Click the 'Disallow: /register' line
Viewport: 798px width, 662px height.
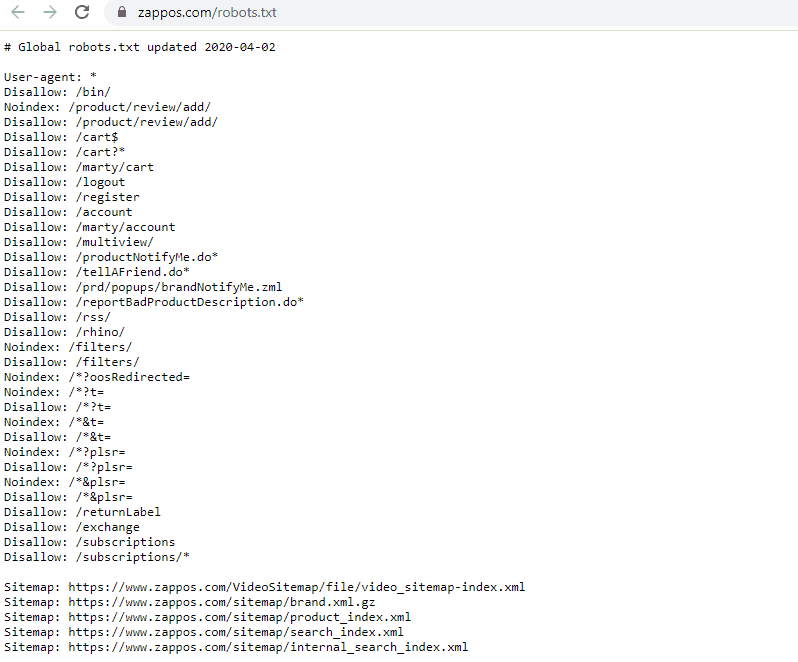click(72, 197)
